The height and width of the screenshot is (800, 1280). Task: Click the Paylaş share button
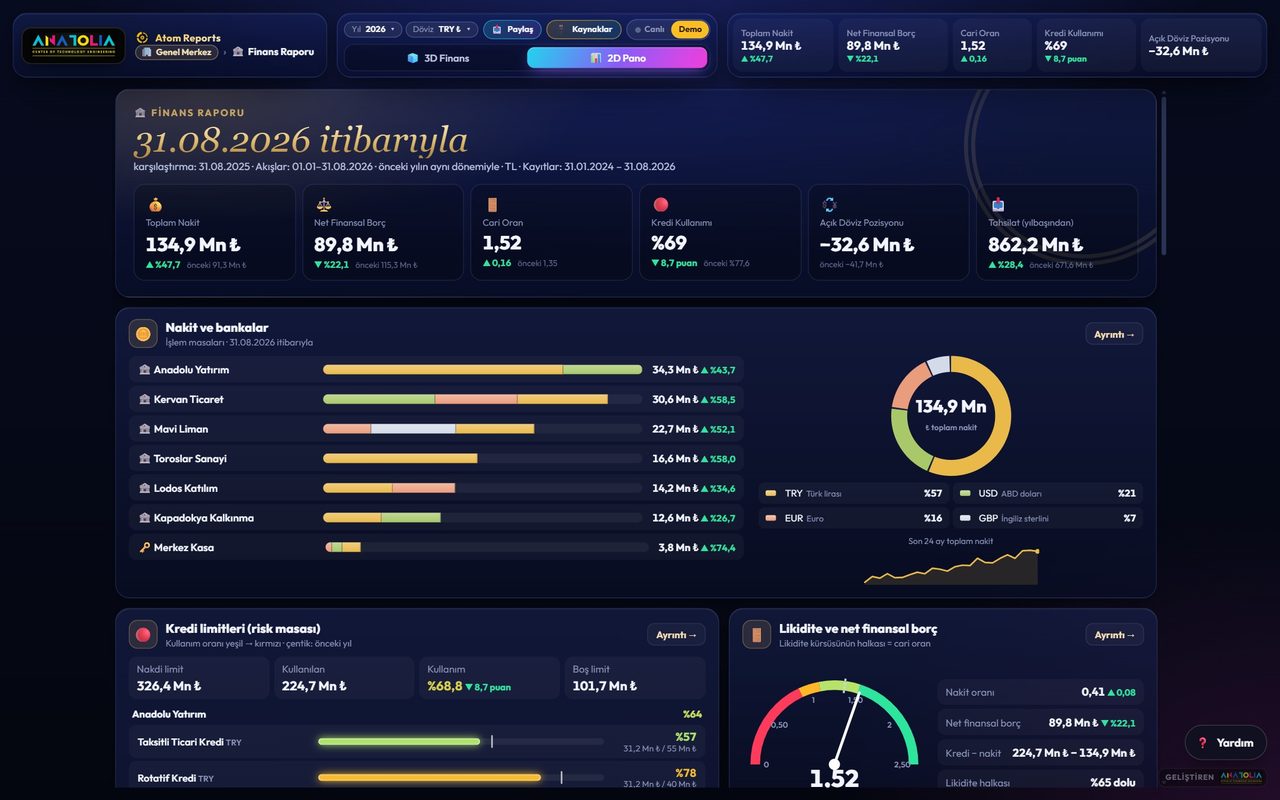512,30
